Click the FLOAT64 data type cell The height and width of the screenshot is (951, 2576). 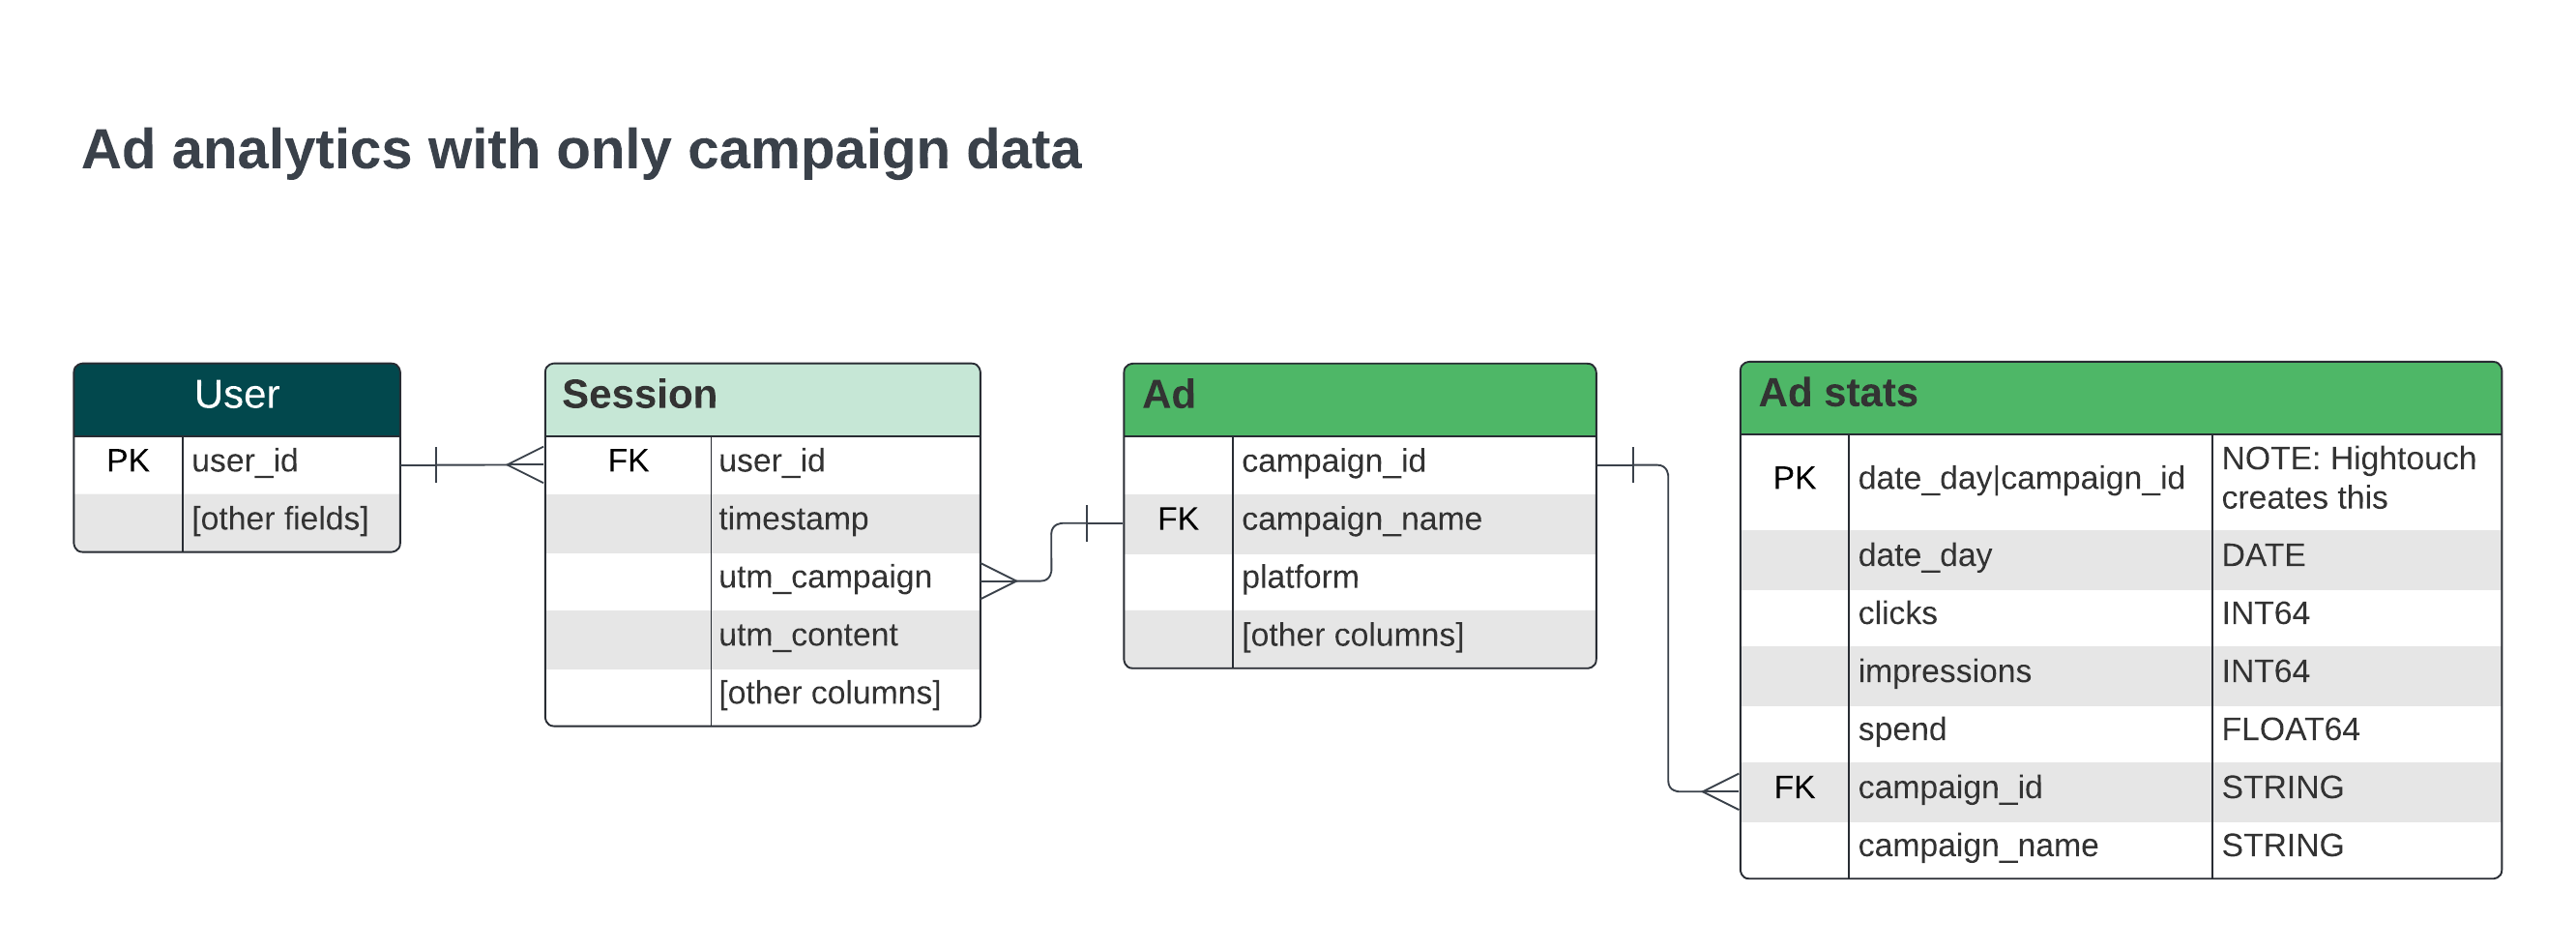coord(2290,730)
